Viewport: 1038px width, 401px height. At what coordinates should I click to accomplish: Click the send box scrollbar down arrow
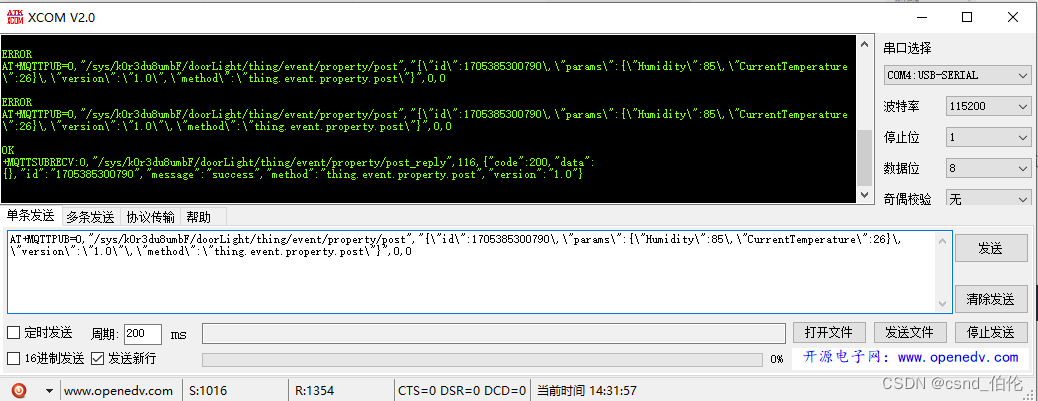coord(943,304)
